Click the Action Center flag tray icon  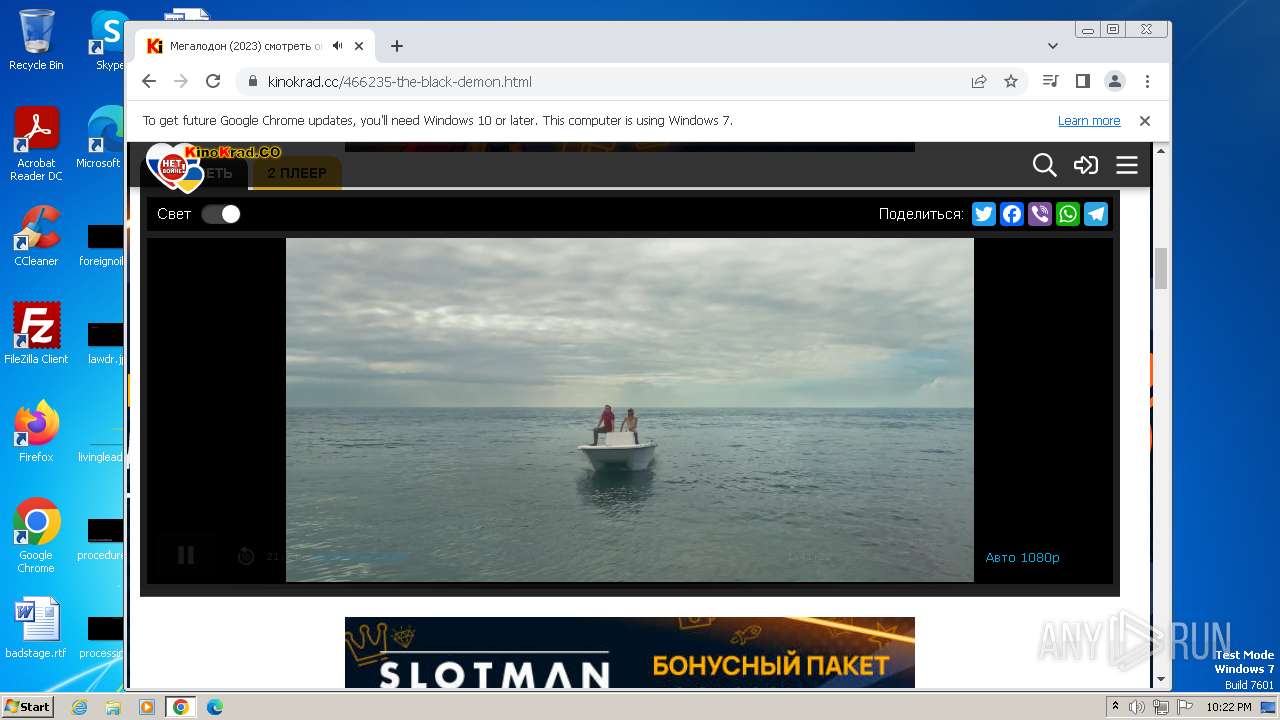point(1185,707)
